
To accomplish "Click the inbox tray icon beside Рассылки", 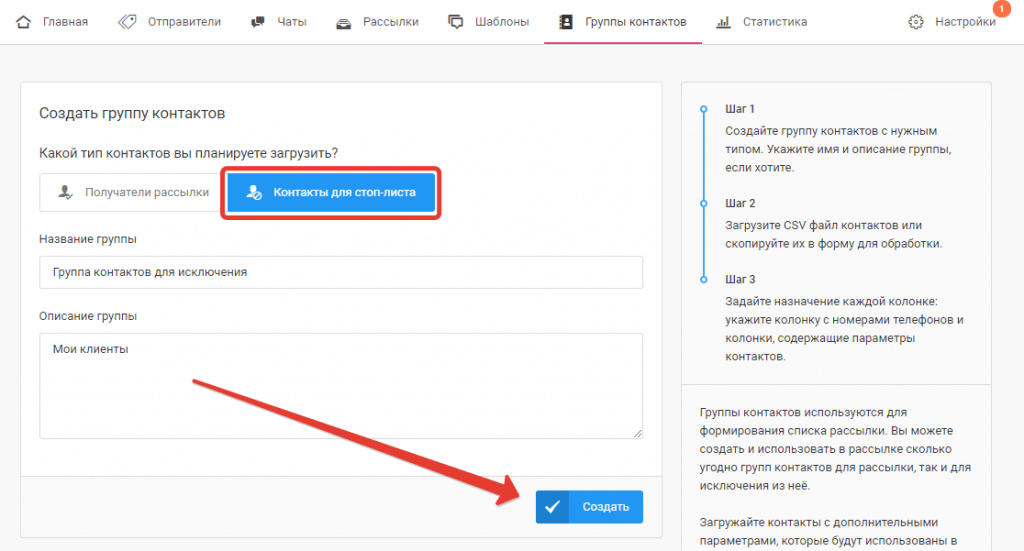I will (344, 23).
